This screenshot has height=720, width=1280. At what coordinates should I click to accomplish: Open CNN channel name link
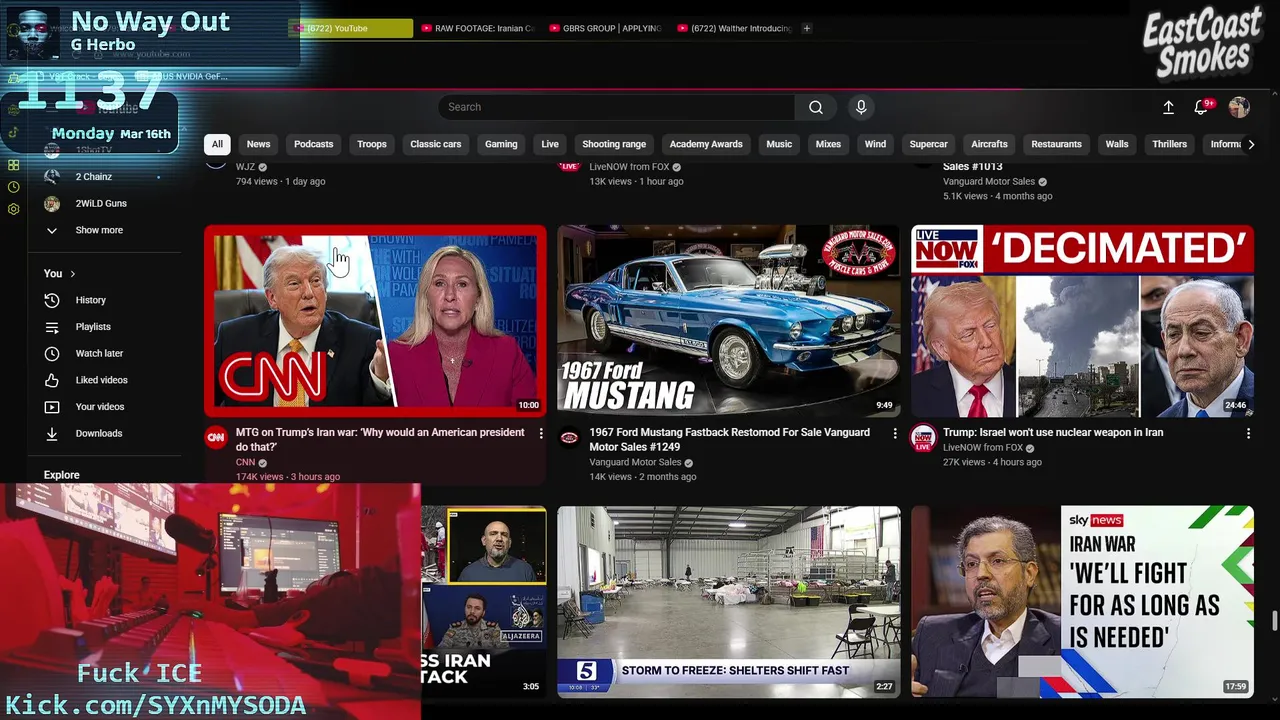click(245, 463)
